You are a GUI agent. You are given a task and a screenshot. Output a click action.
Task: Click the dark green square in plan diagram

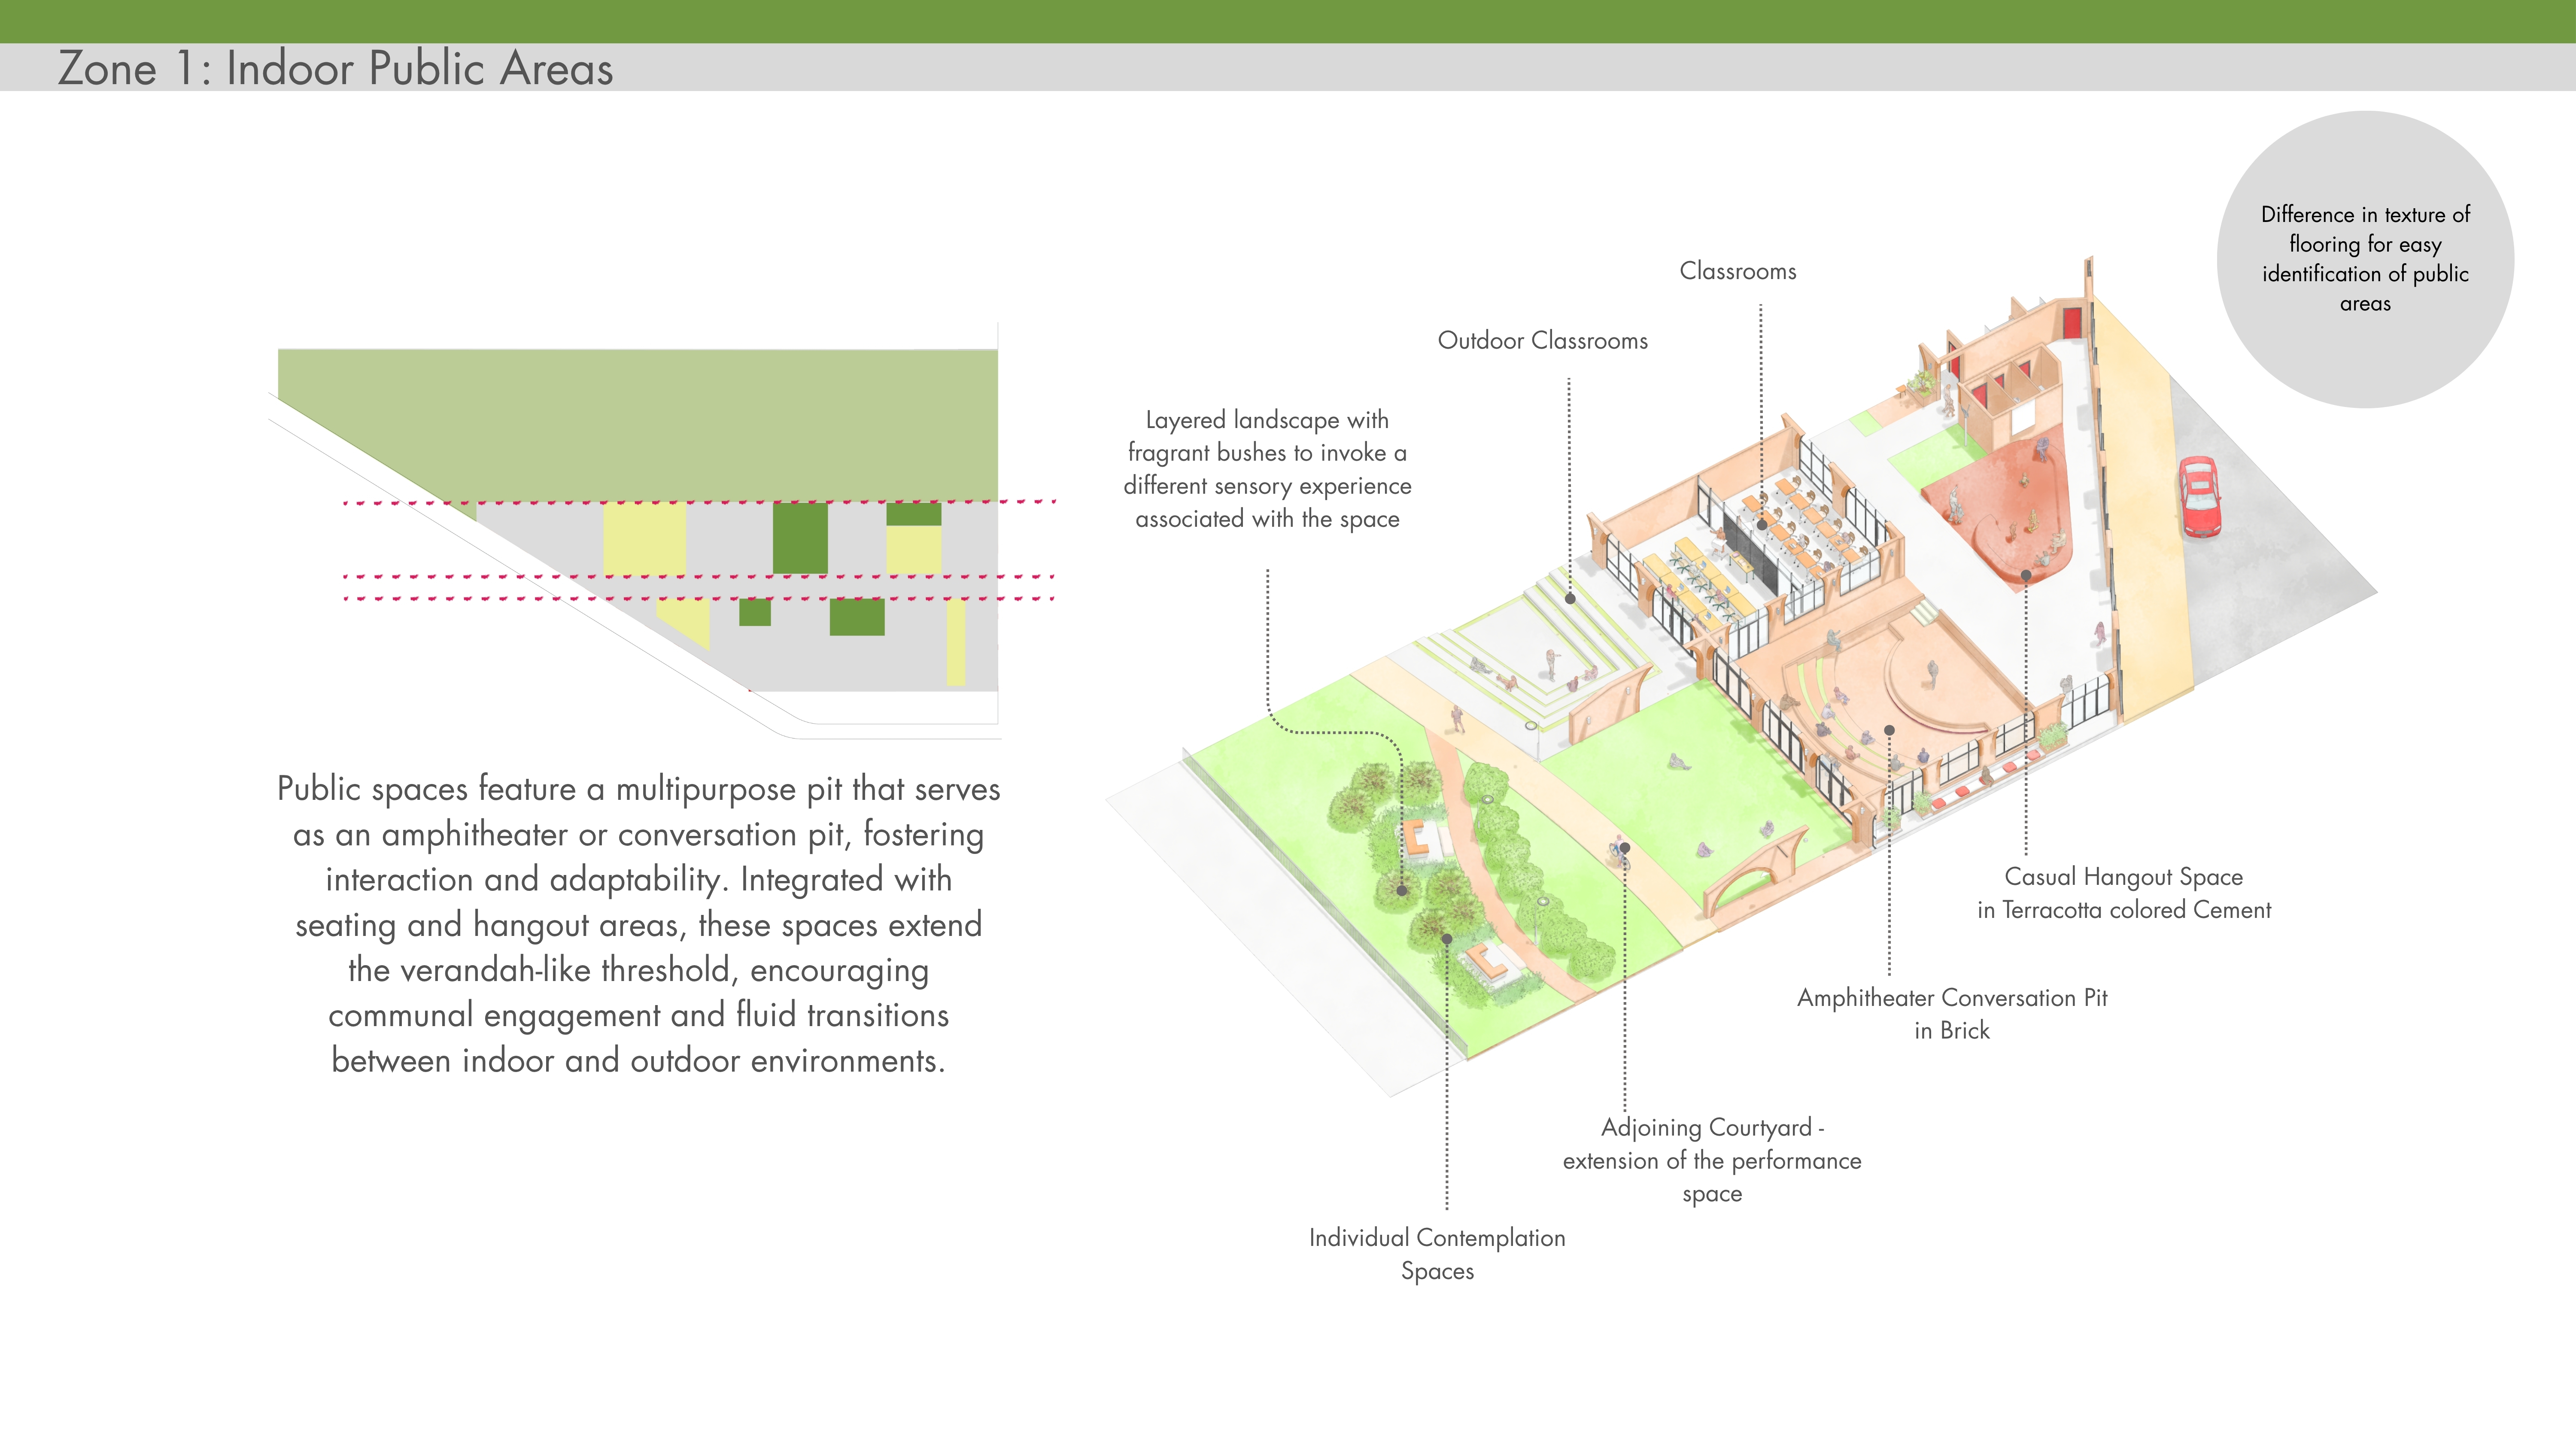click(799, 538)
